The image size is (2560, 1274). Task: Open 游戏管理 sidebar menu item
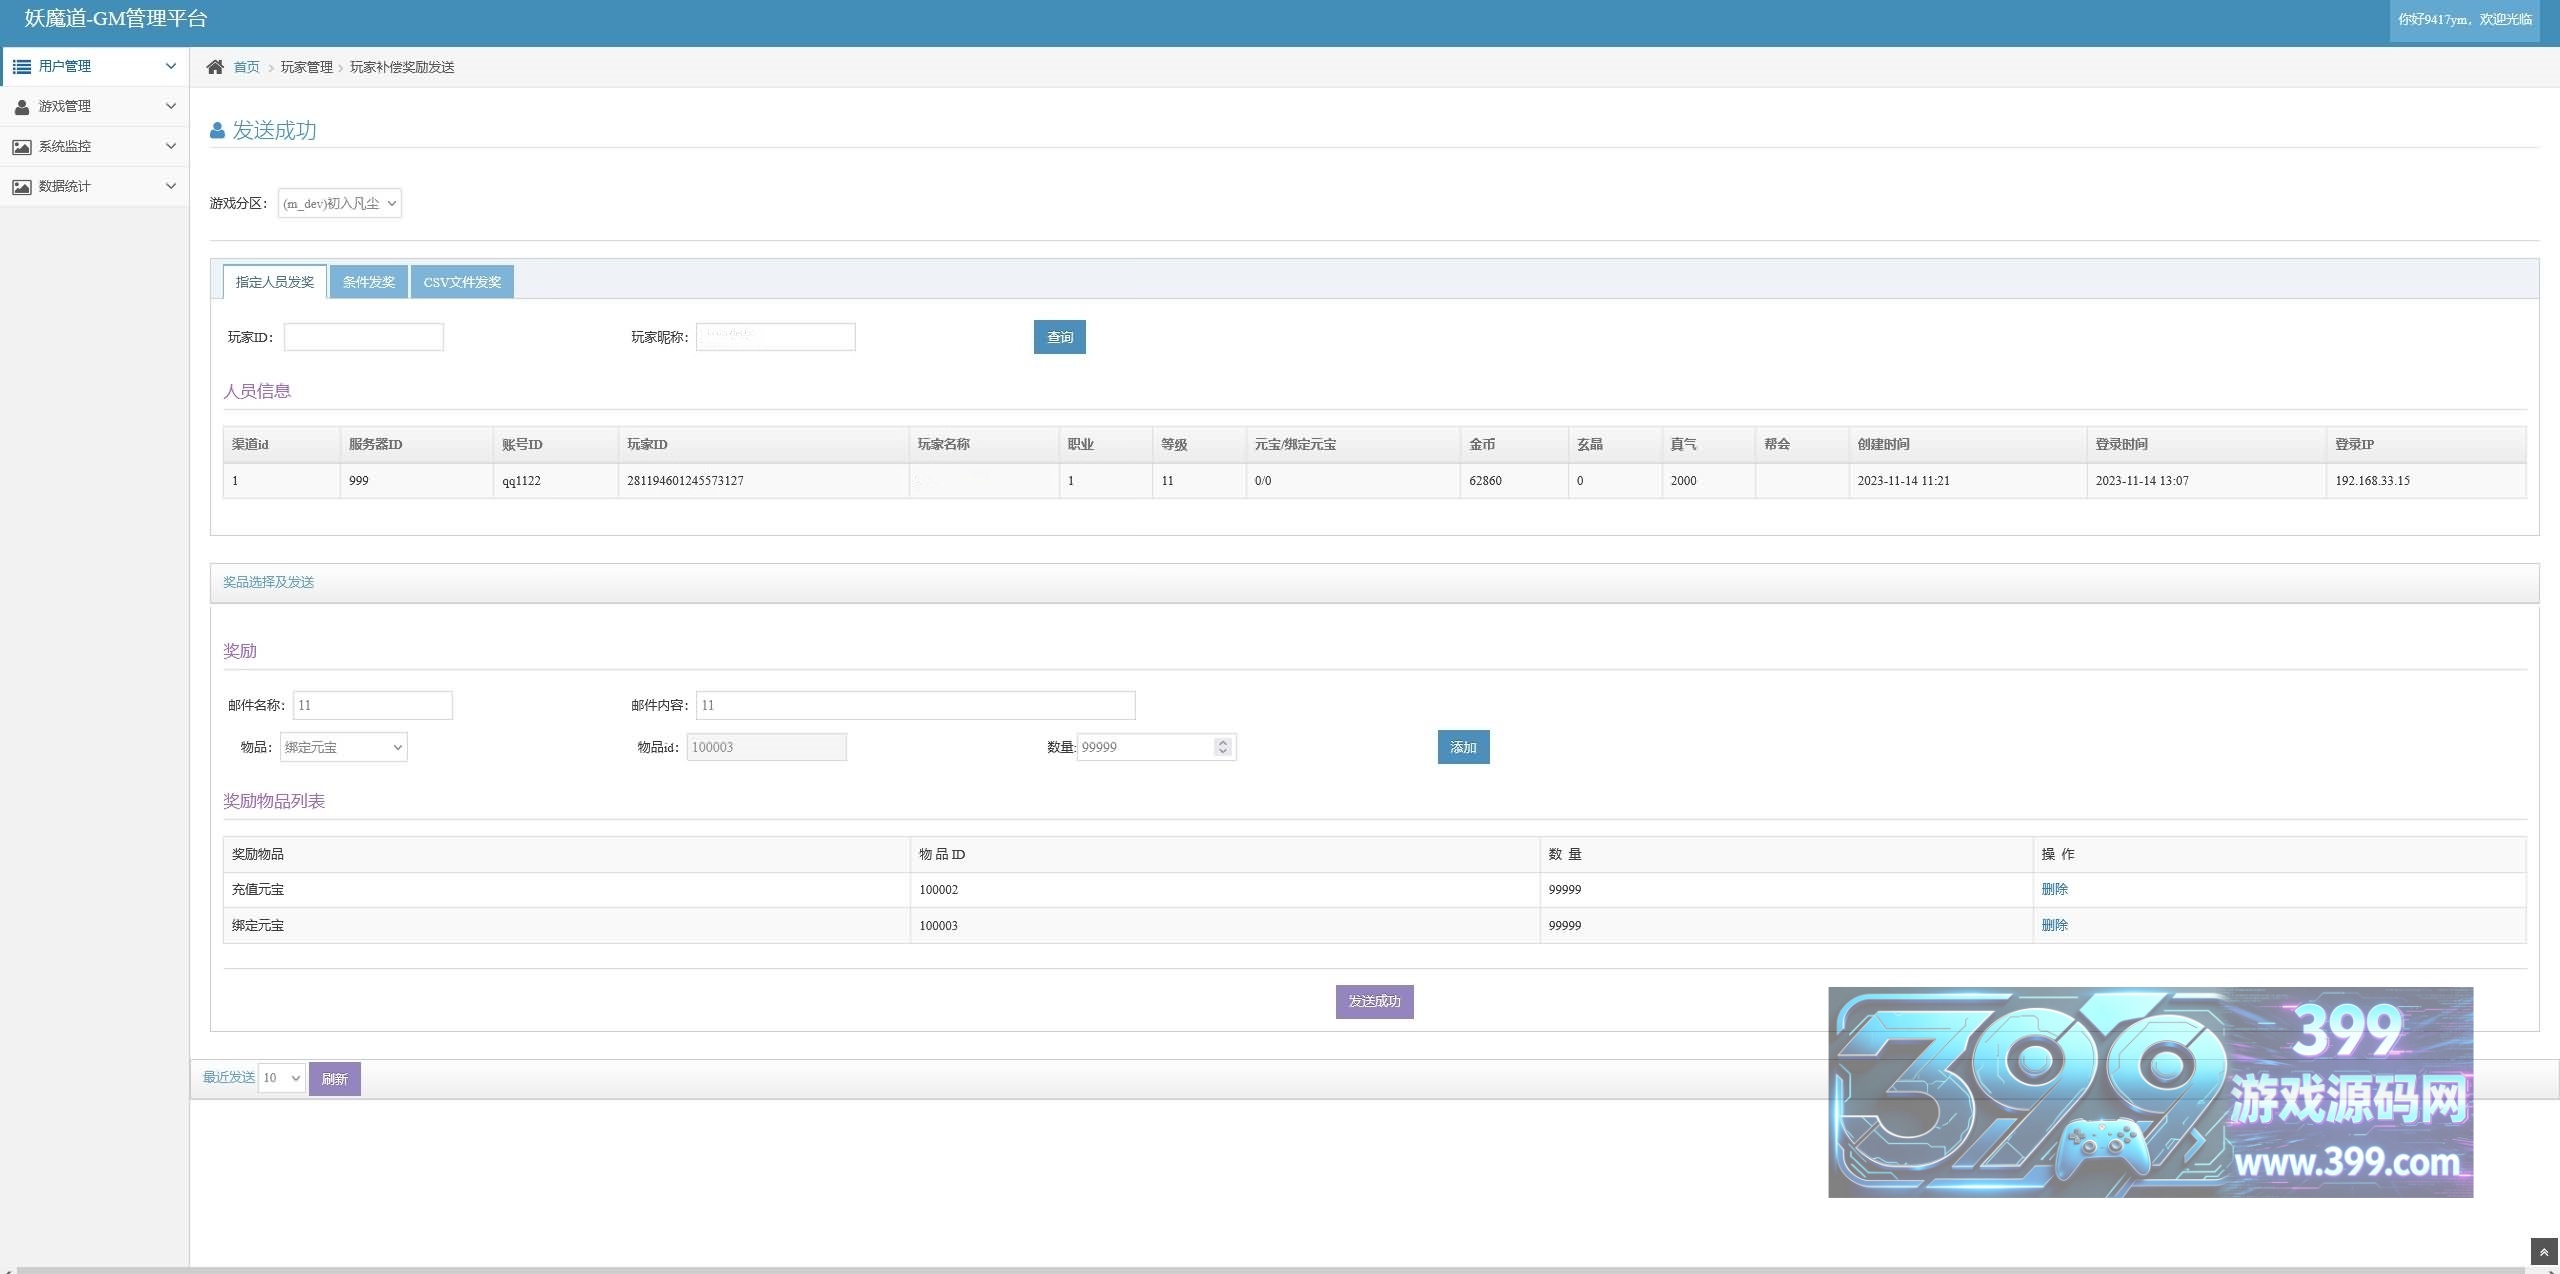pyautogui.click(x=95, y=106)
